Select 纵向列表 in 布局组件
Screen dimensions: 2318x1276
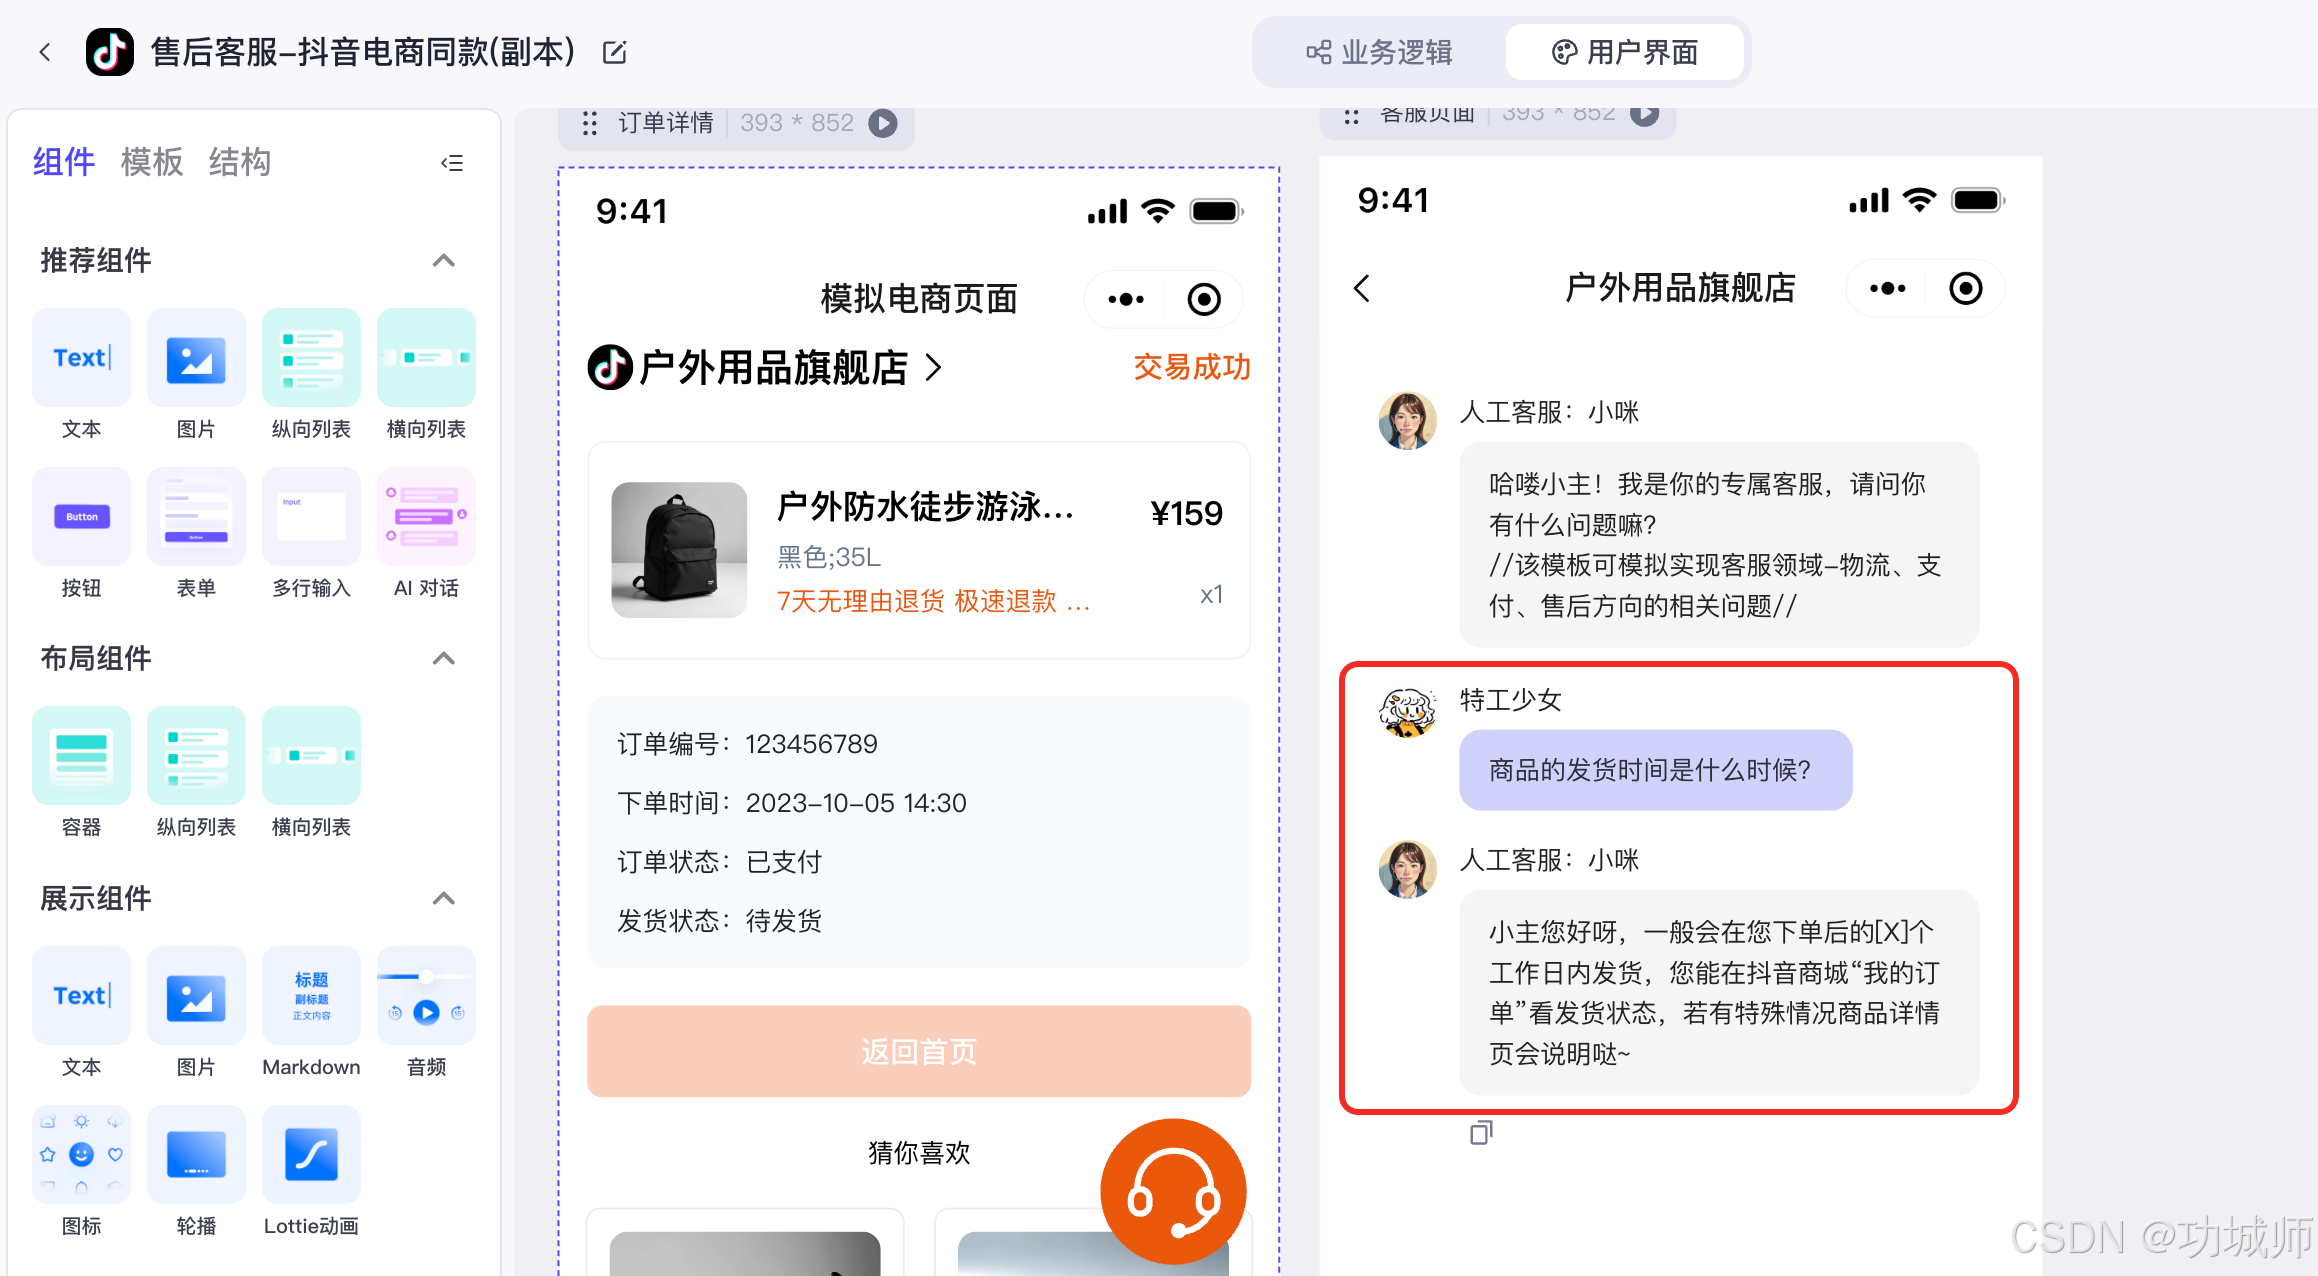point(196,772)
